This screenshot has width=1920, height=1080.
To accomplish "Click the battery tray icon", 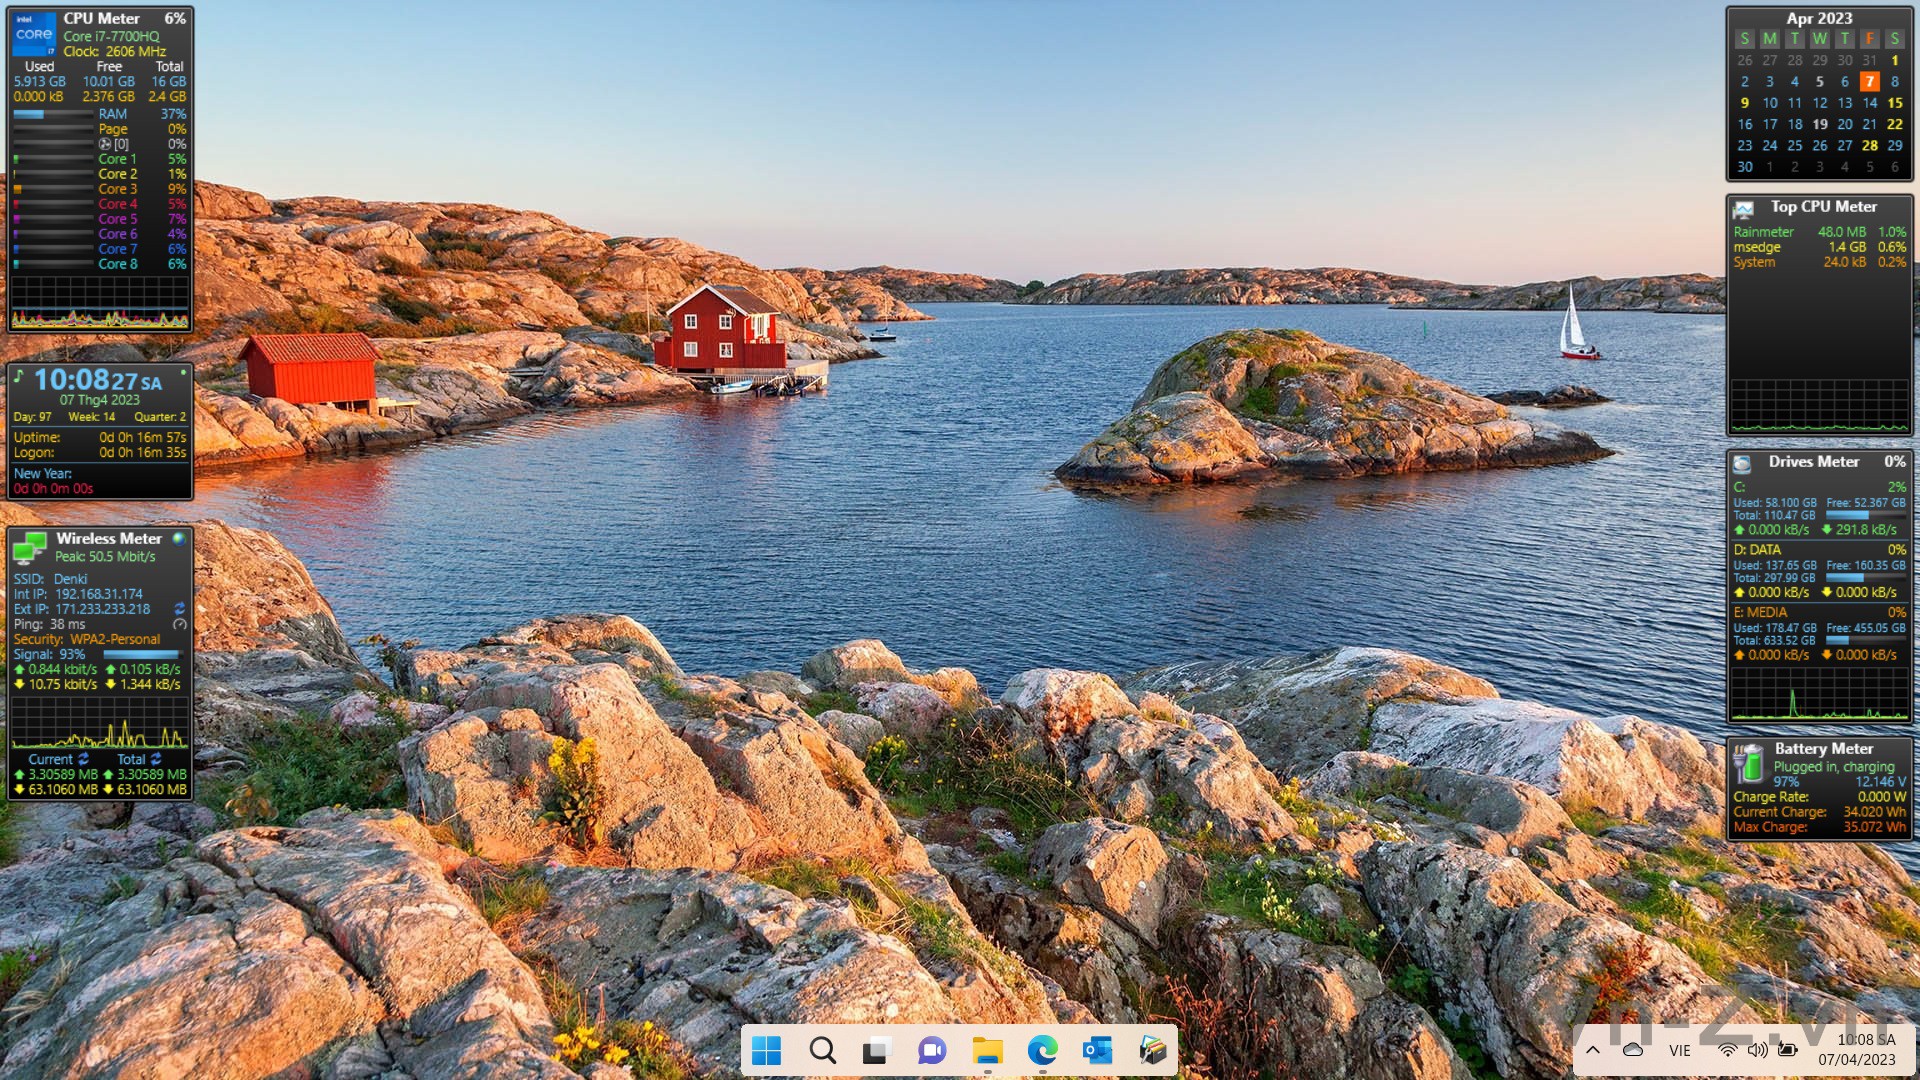I will (1788, 1050).
